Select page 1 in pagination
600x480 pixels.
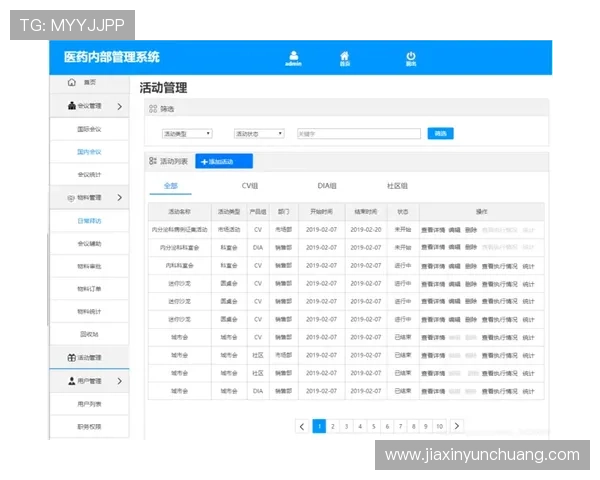coord(319,426)
